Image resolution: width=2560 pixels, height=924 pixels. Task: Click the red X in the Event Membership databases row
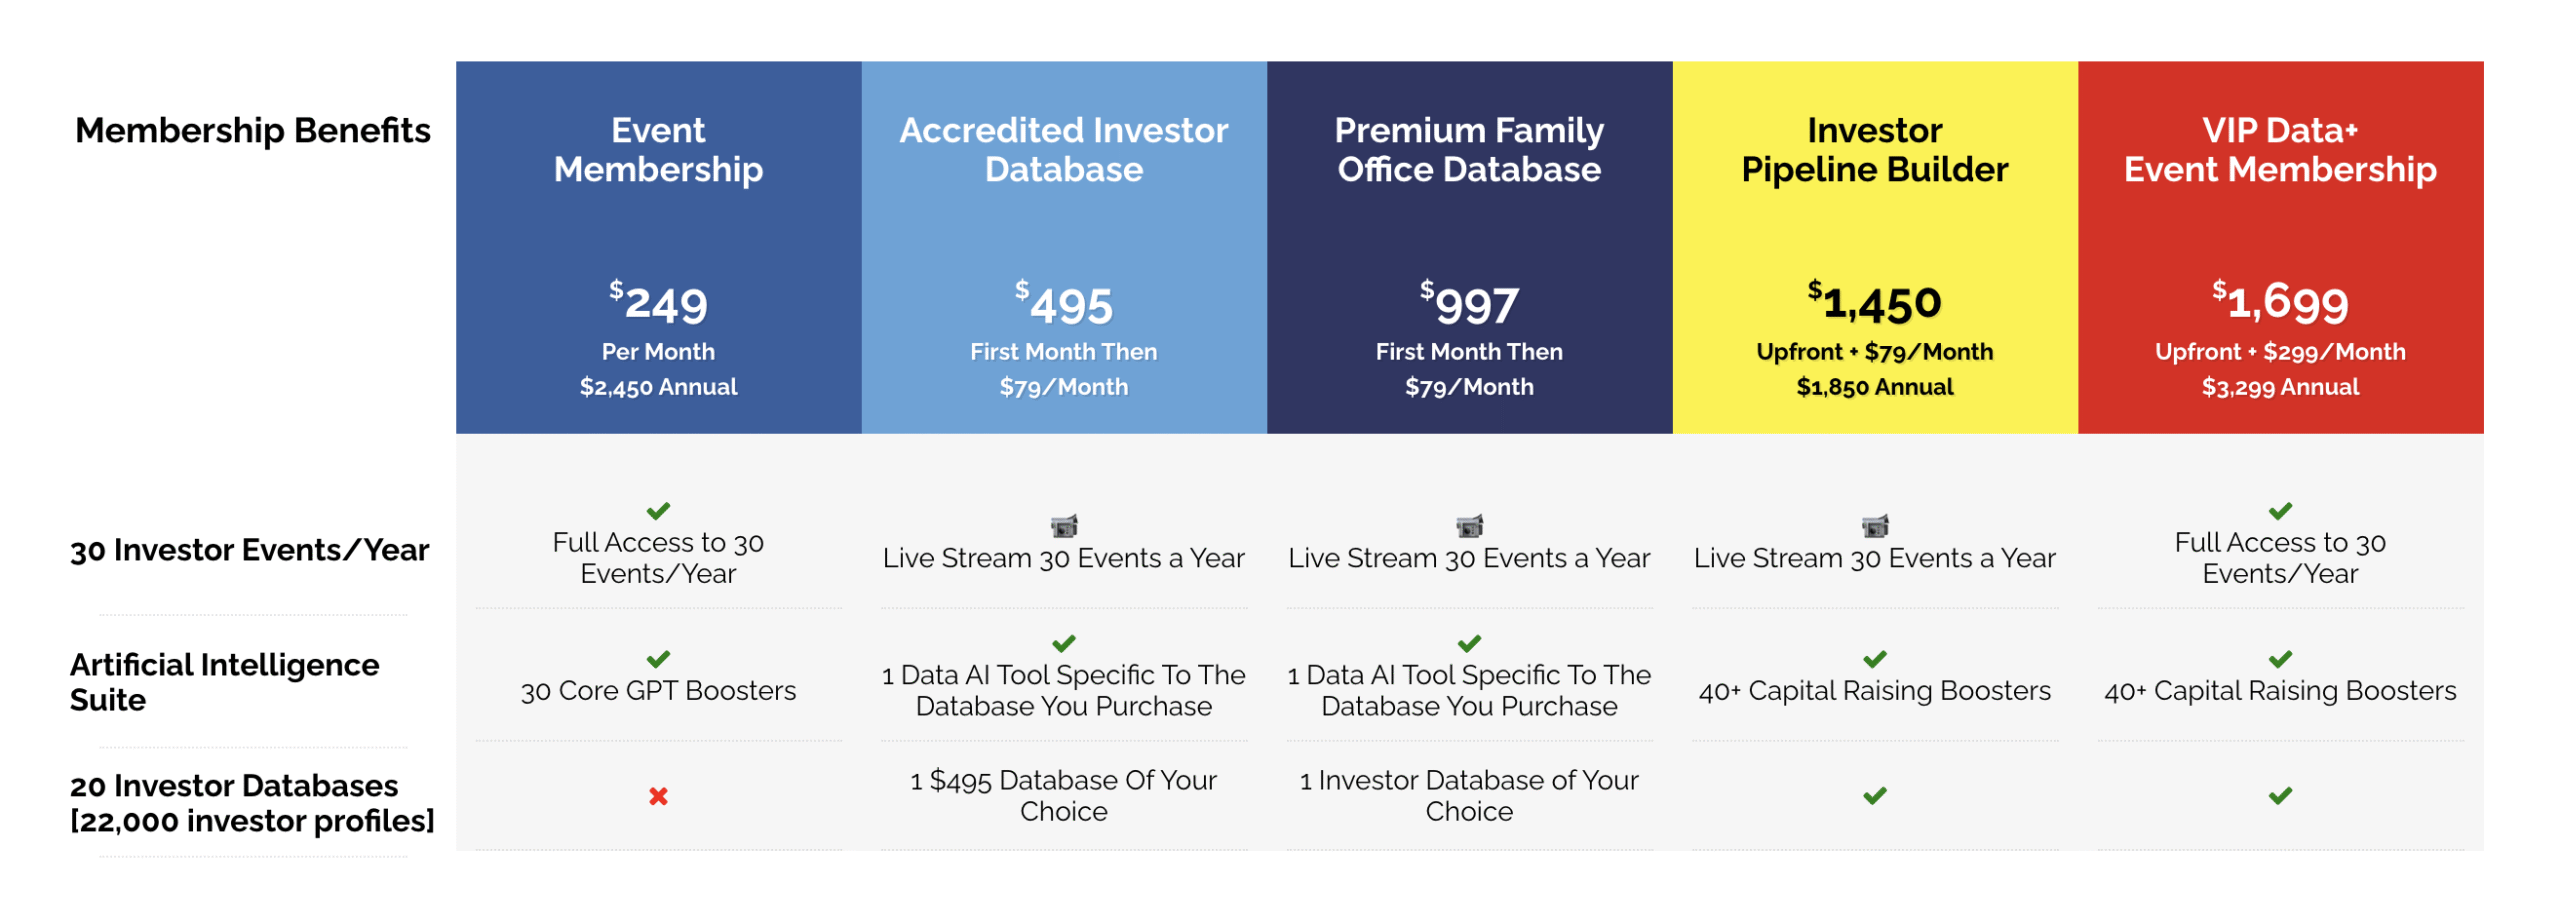tap(657, 796)
